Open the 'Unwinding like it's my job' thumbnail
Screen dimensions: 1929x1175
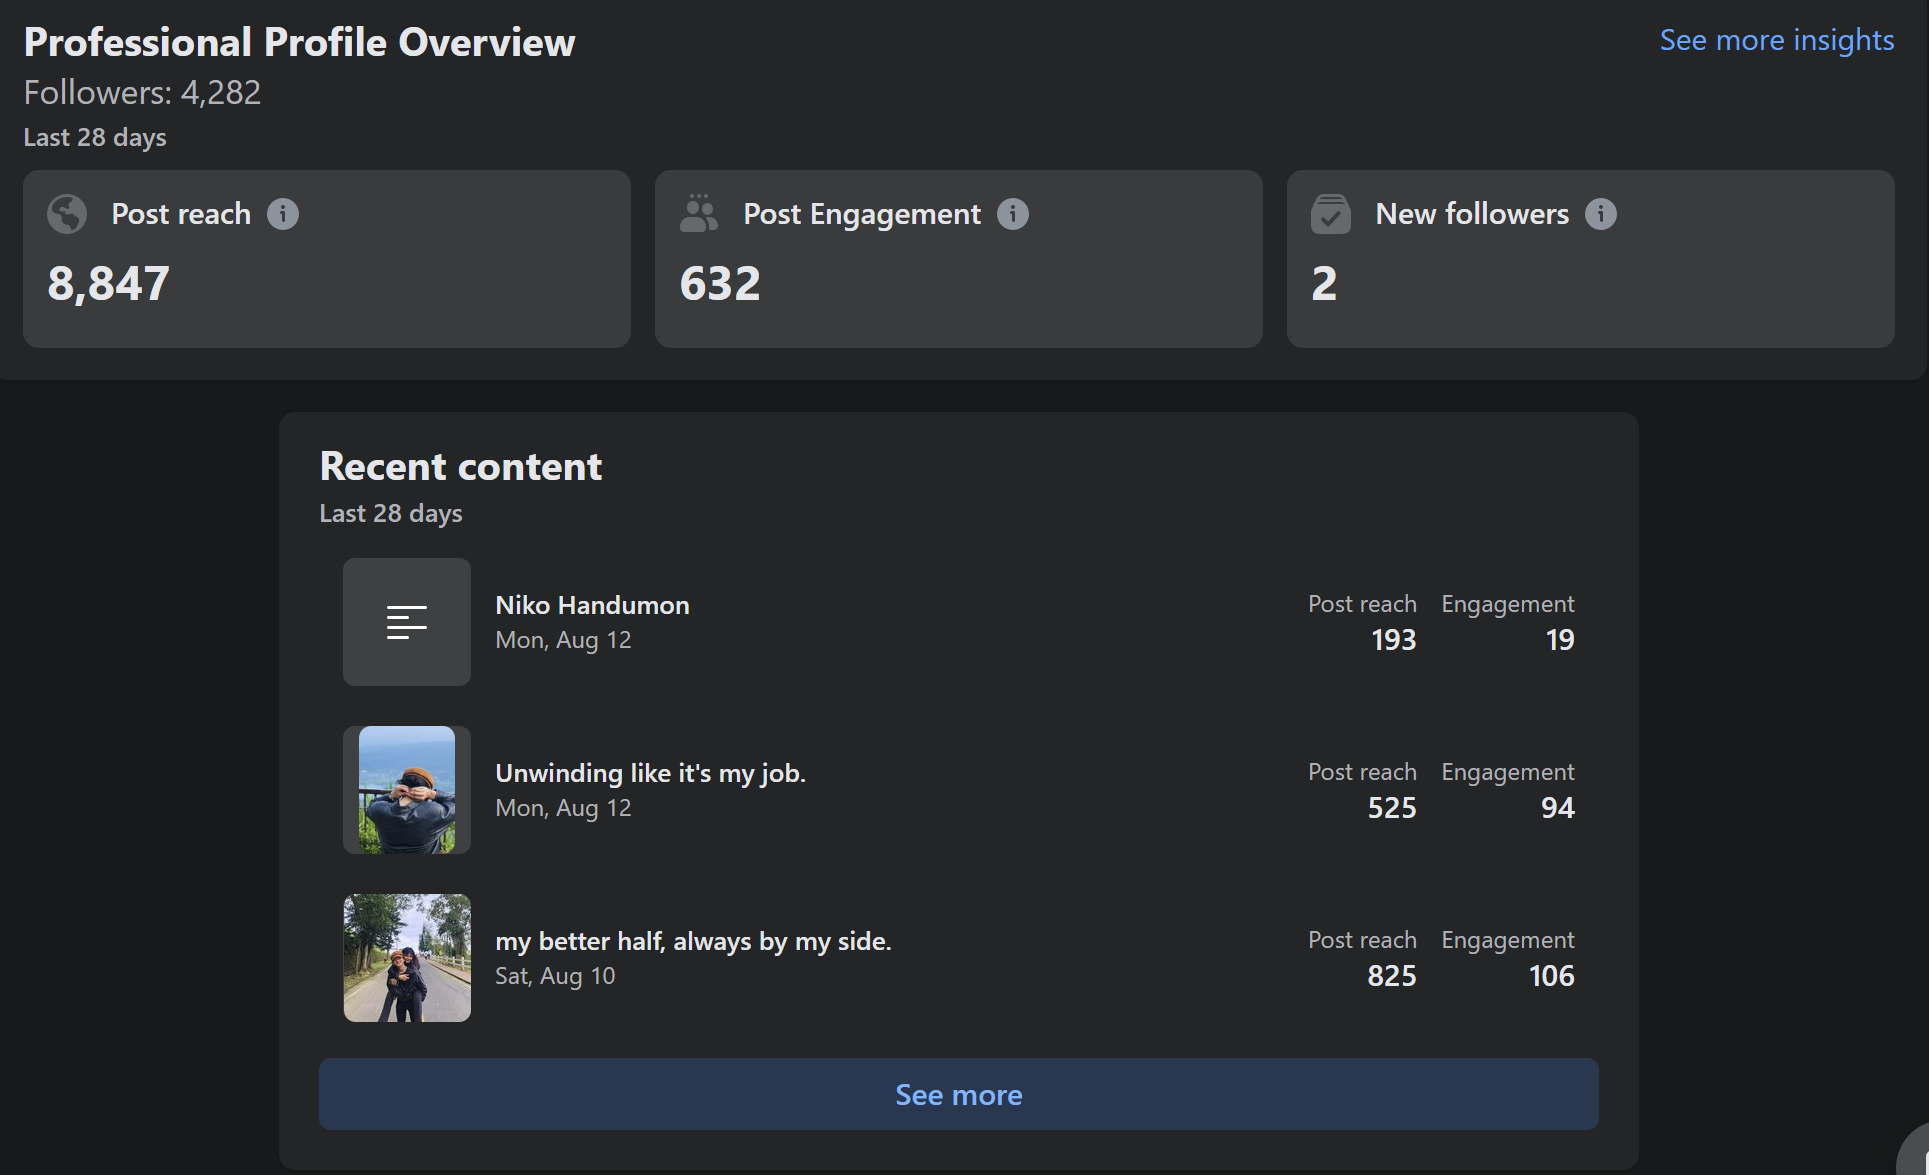click(x=407, y=790)
